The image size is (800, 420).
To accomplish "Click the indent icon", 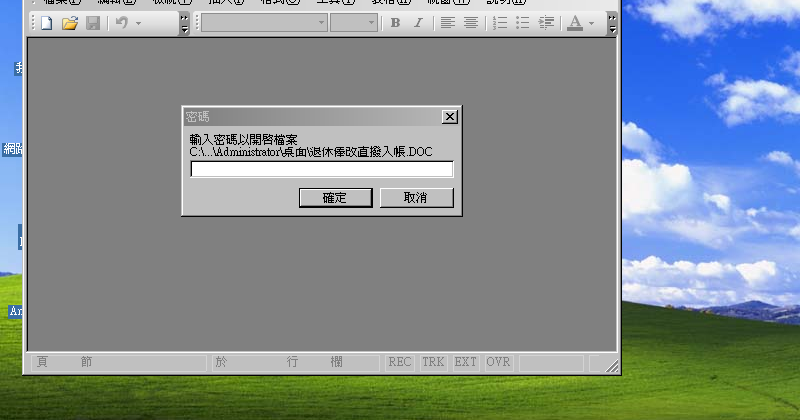I will [x=546, y=23].
